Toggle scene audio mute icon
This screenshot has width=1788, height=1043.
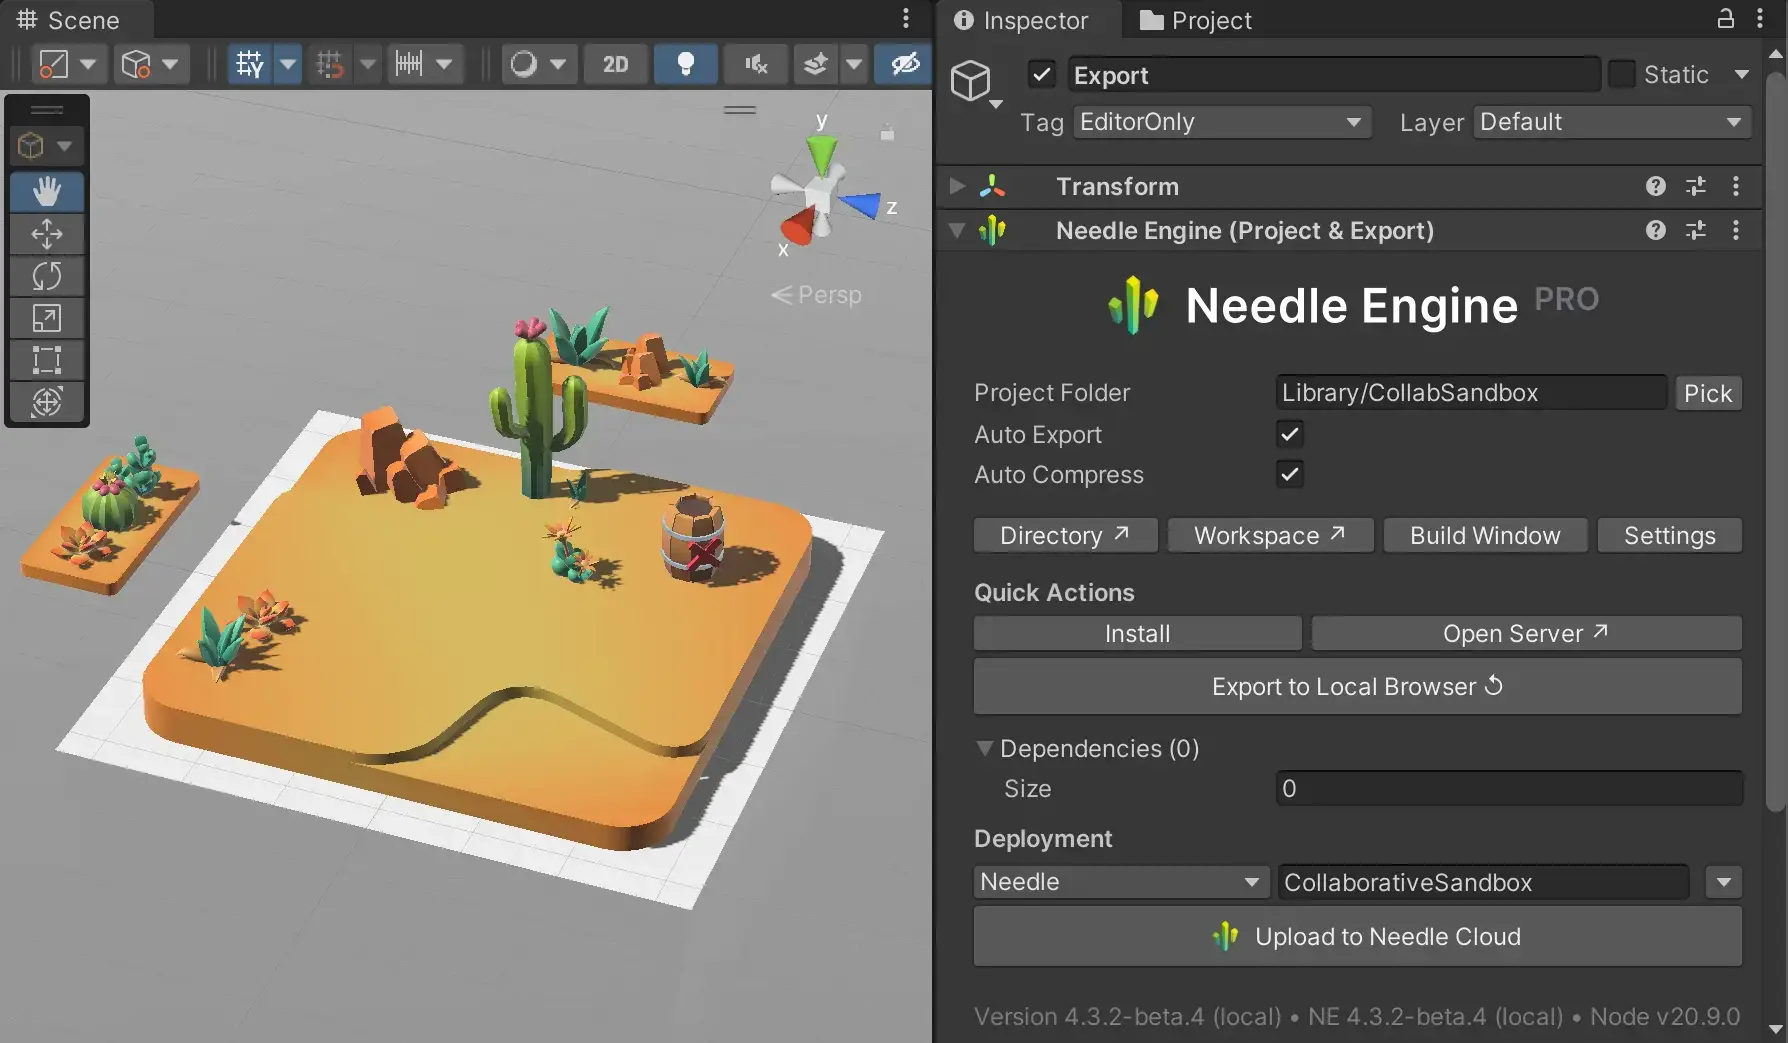[756, 64]
